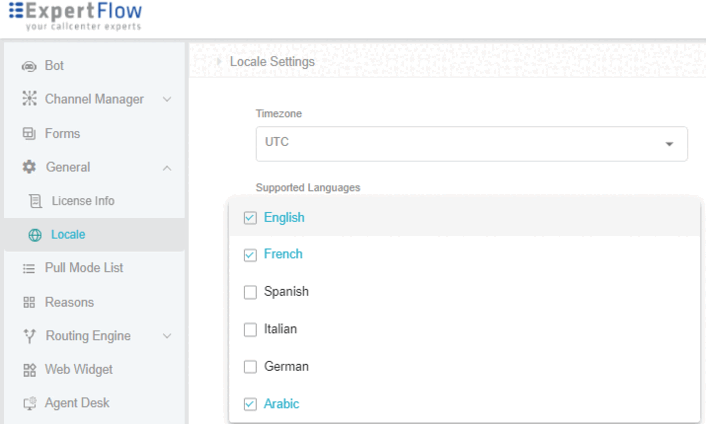Image resolution: width=706 pixels, height=424 pixels.
Task: Expand the Routing Engine chevron
Action: point(167,336)
